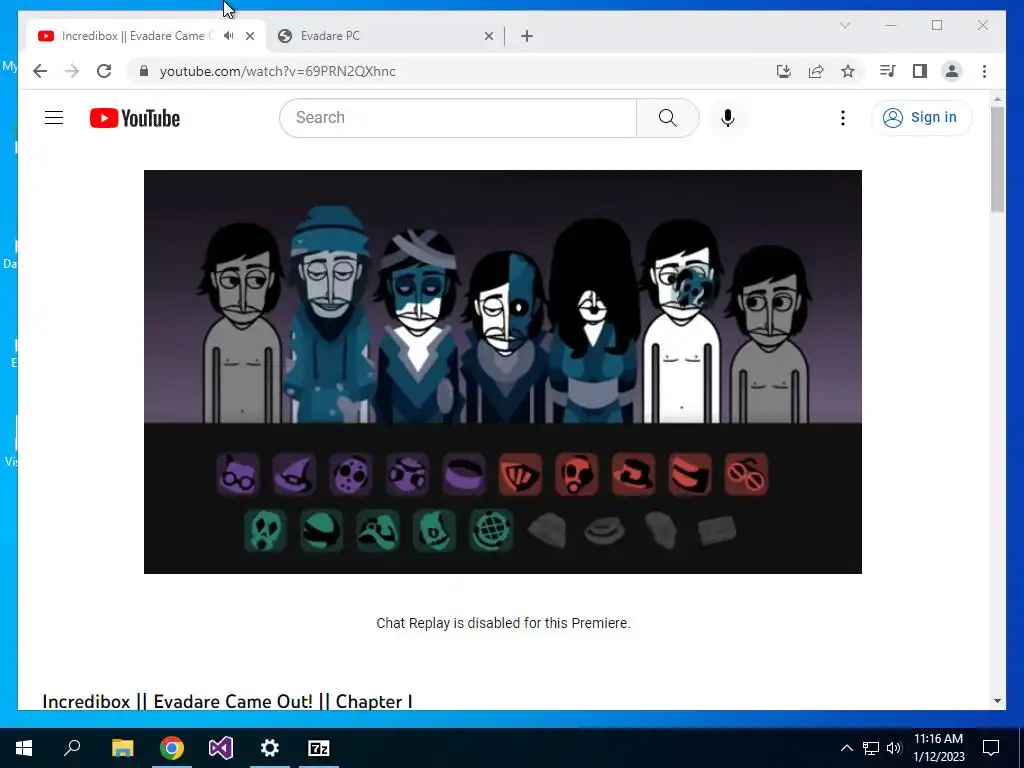Toggle the Chrome side panel
1024x768 pixels.
pyautogui.click(x=920, y=71)
